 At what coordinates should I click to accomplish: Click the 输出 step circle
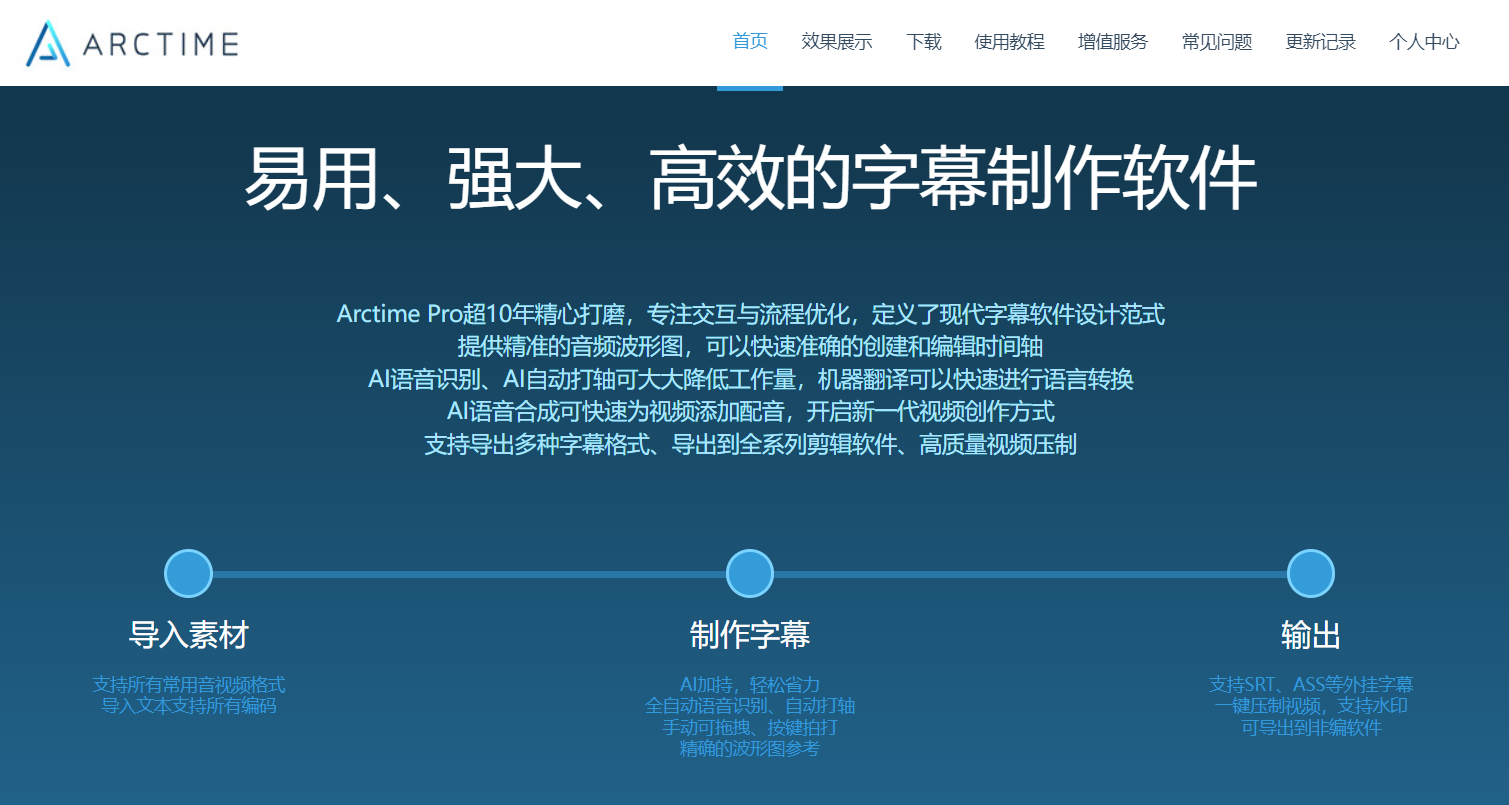1311,574
